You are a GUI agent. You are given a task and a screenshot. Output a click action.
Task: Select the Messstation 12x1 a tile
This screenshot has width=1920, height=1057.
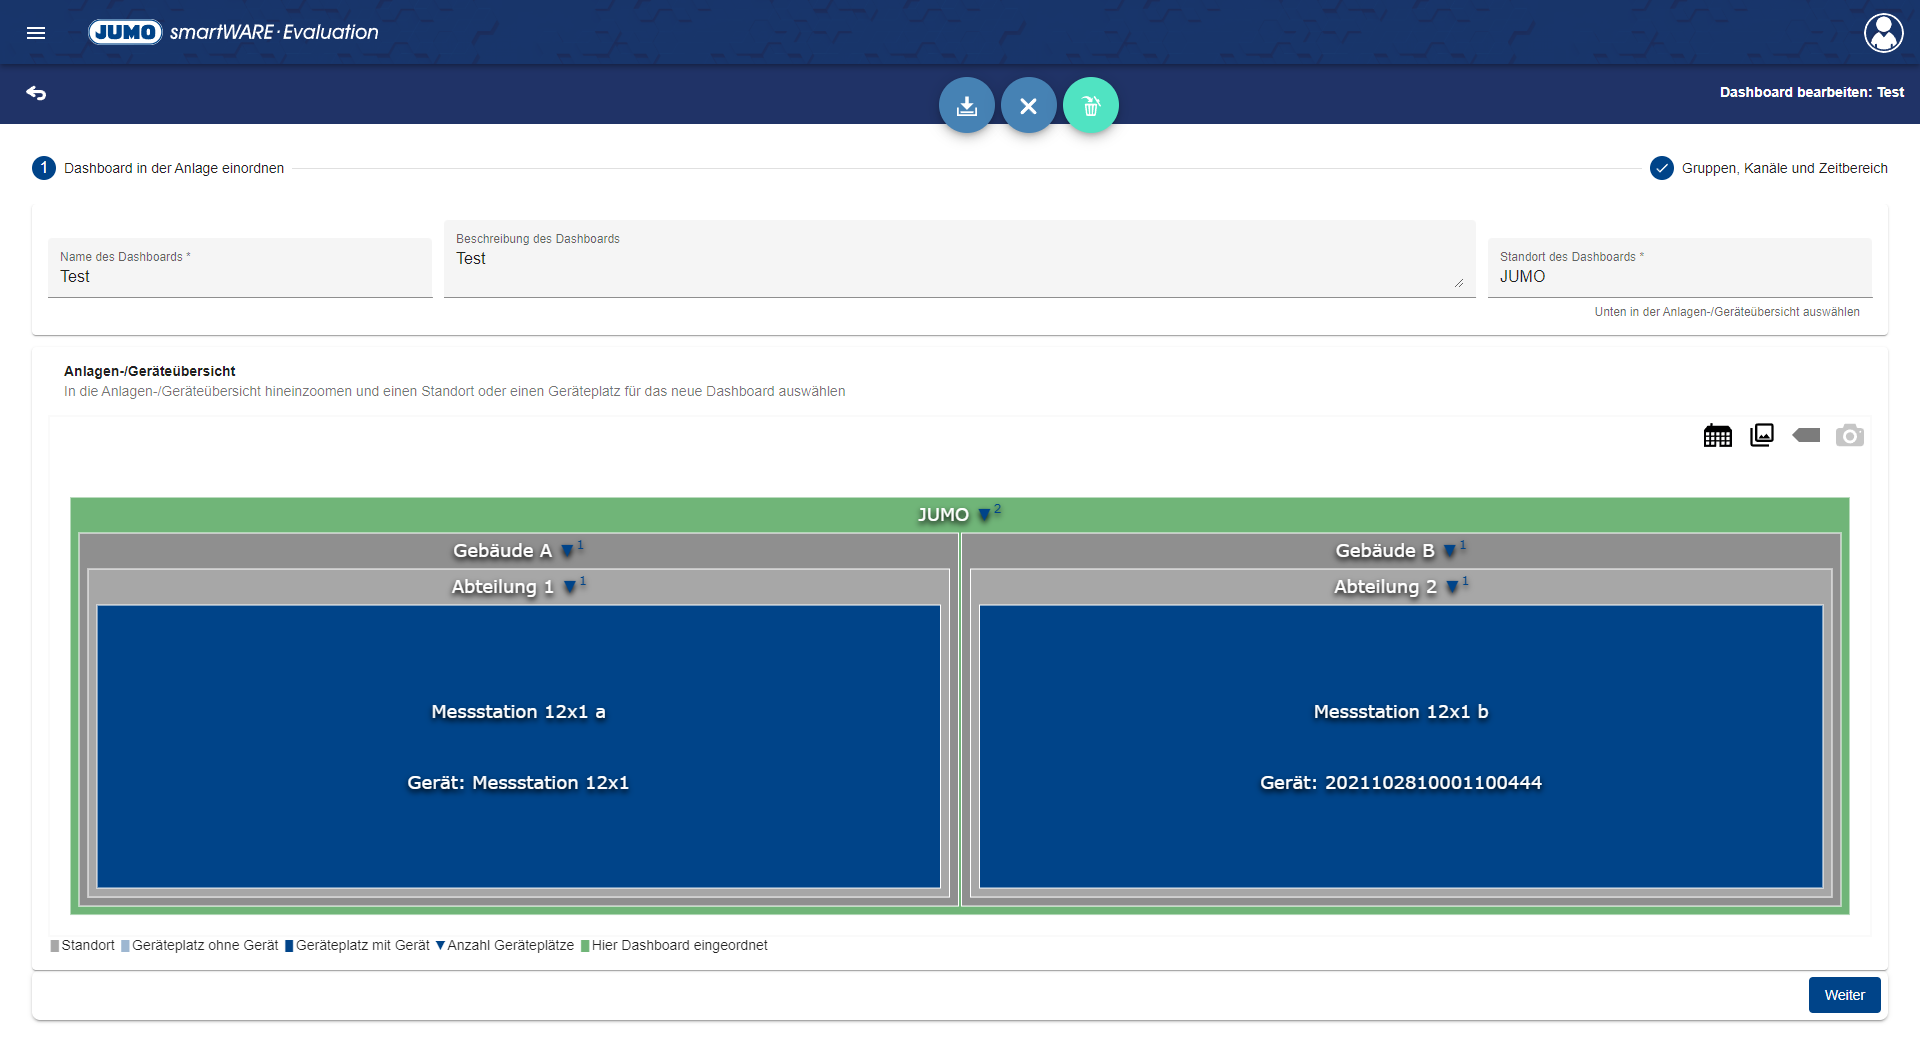(518, 746)
